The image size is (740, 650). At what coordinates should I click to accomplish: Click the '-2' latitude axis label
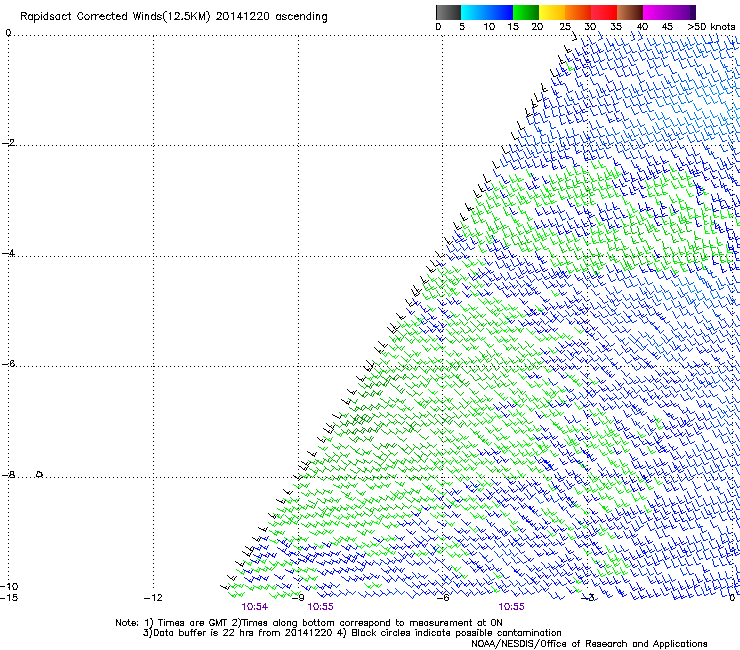click(x=8, y=143)
